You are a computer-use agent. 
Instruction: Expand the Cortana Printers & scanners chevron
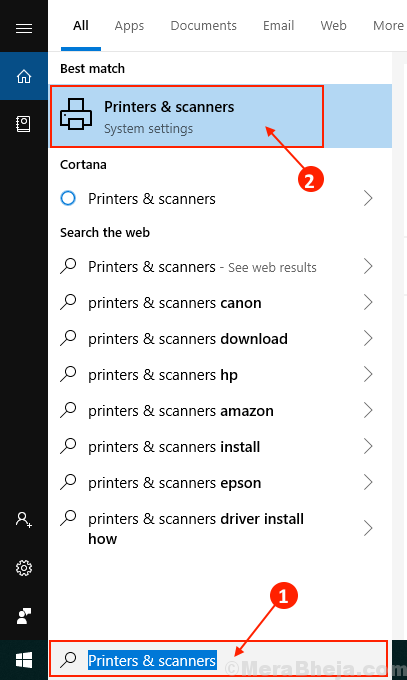click(x=368, y=198)
